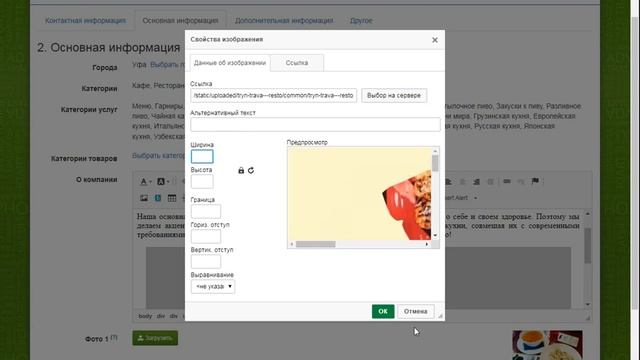Click the editor vertical scrollbar thumb
Screen dimensions: 640x360
(x=588, y=246)
